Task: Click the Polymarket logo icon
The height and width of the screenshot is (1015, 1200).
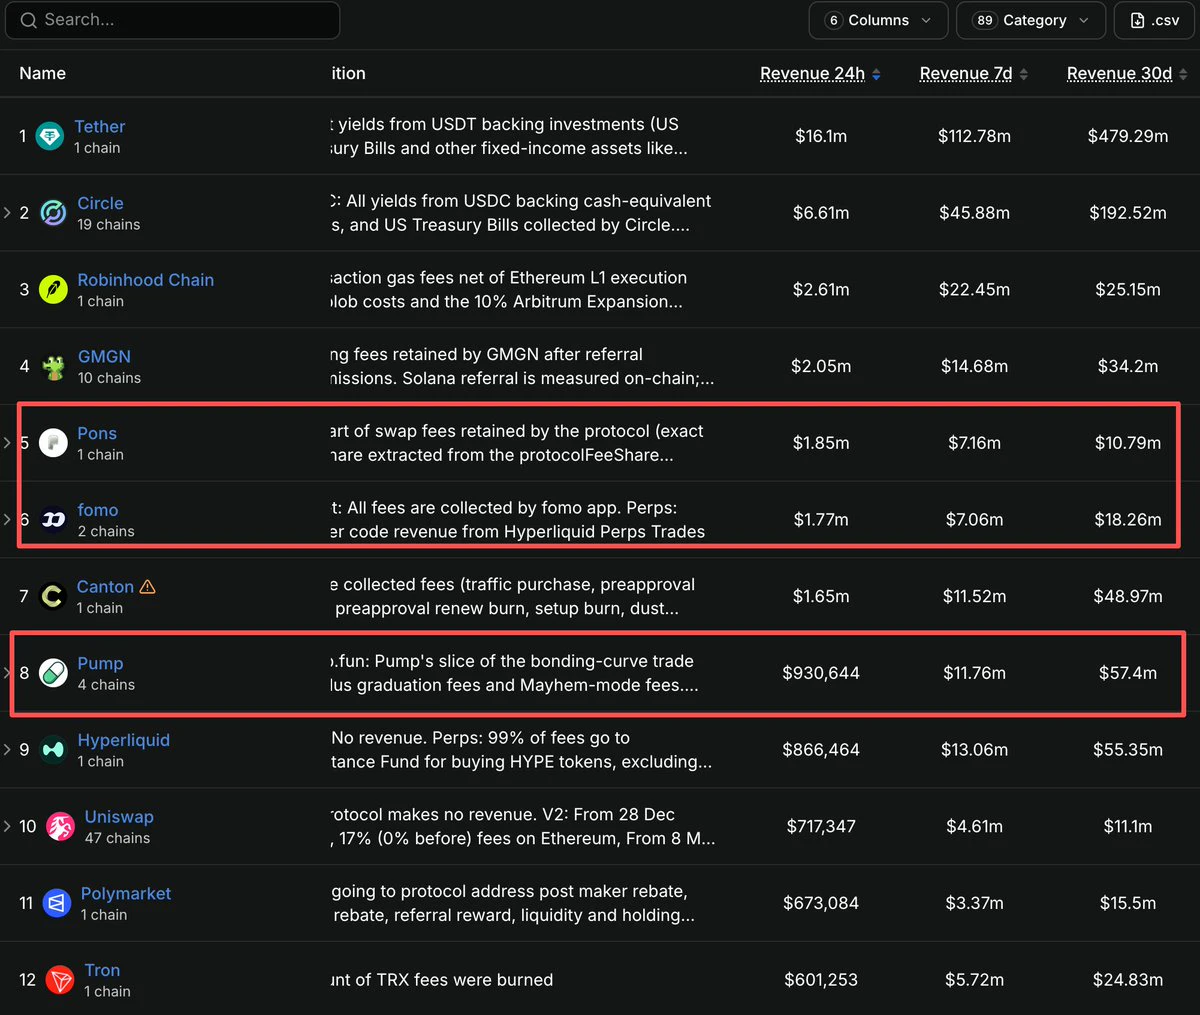Action: 57,903
